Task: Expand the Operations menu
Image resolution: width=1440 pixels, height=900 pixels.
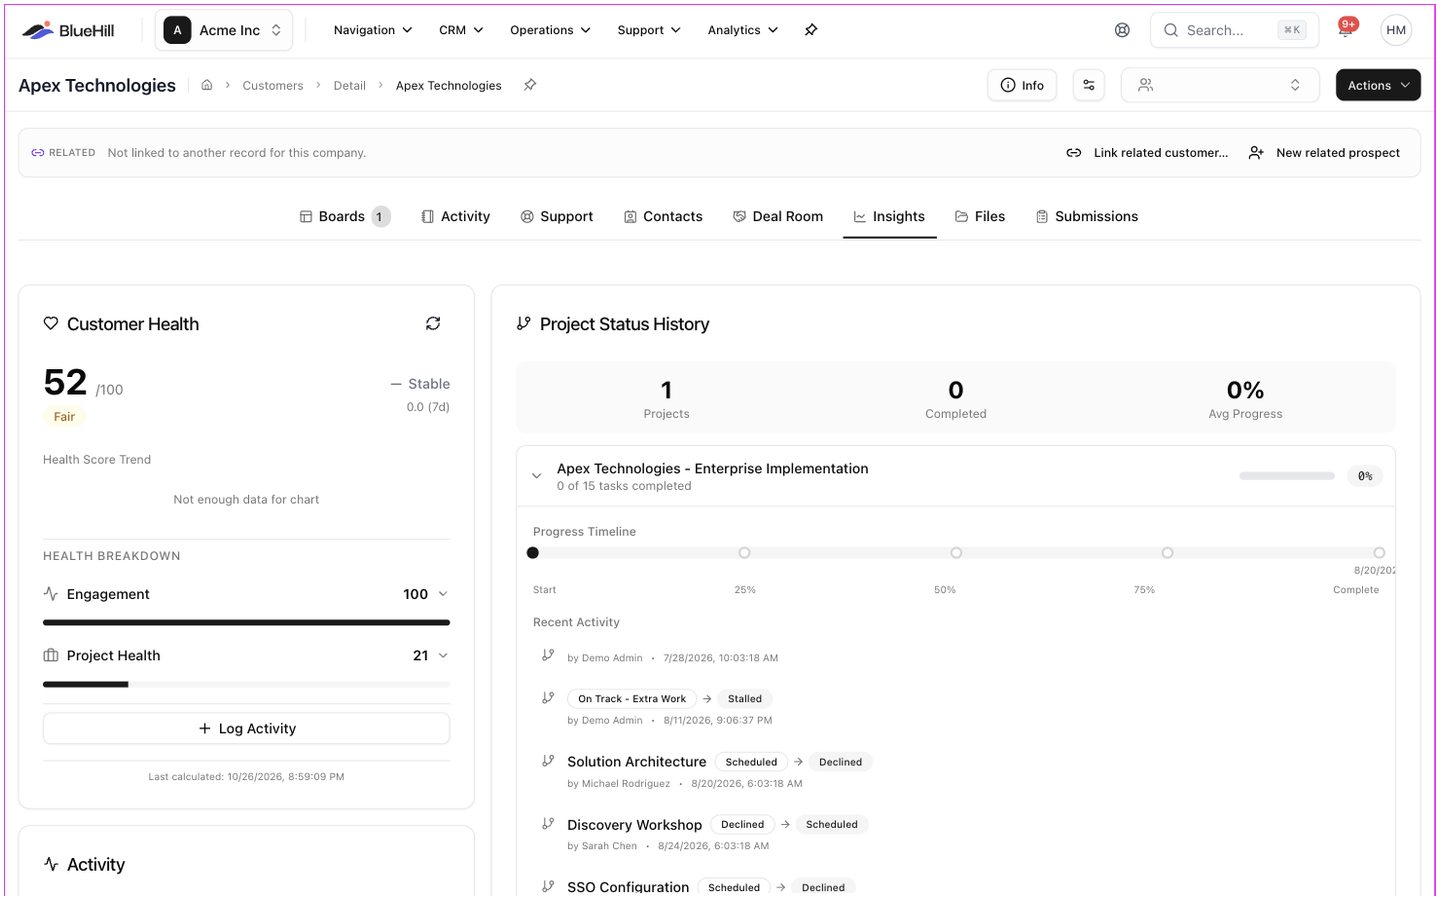Action: pos(550,30)
